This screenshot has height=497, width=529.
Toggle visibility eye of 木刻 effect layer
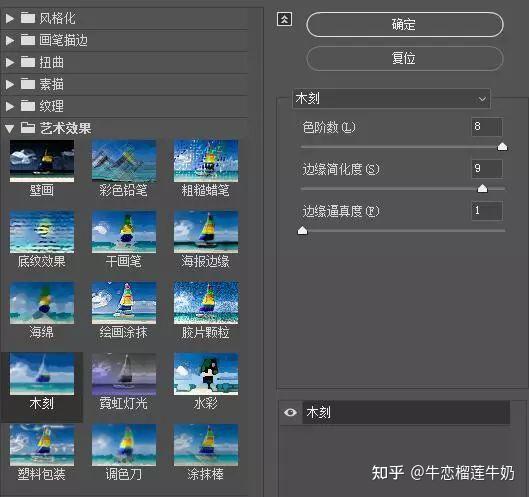tap(290, 412)
